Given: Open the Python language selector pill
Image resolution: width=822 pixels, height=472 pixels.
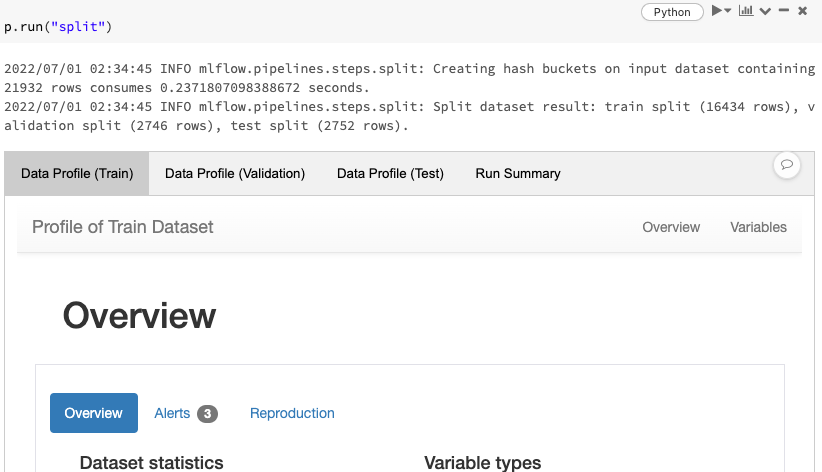Looking at the screenshot, I should (672, 12).
